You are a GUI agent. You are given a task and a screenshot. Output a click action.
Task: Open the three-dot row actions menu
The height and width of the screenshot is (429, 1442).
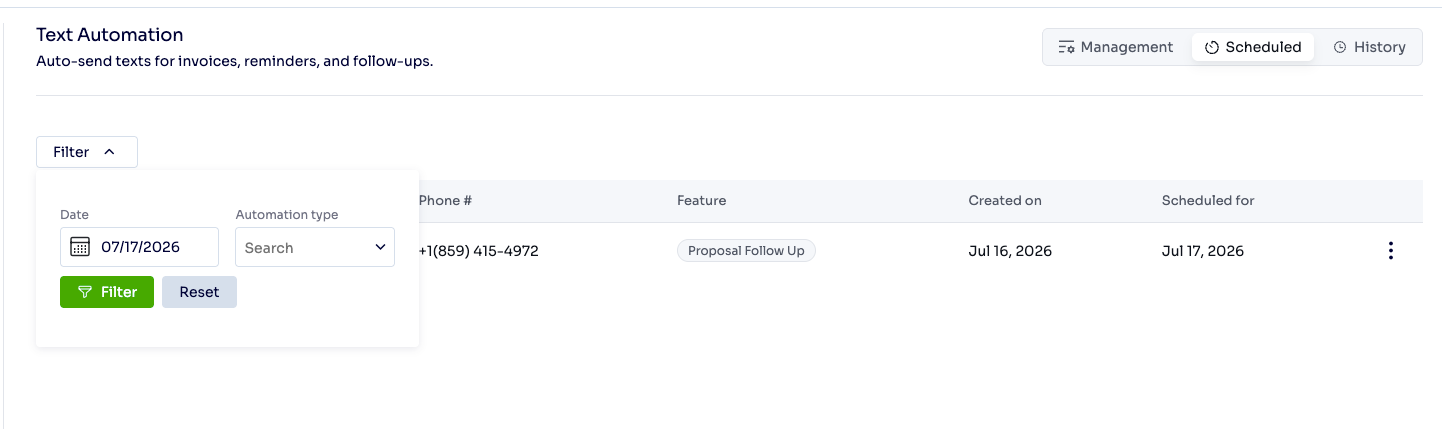pyautogui.click(x=1390, y=251)
